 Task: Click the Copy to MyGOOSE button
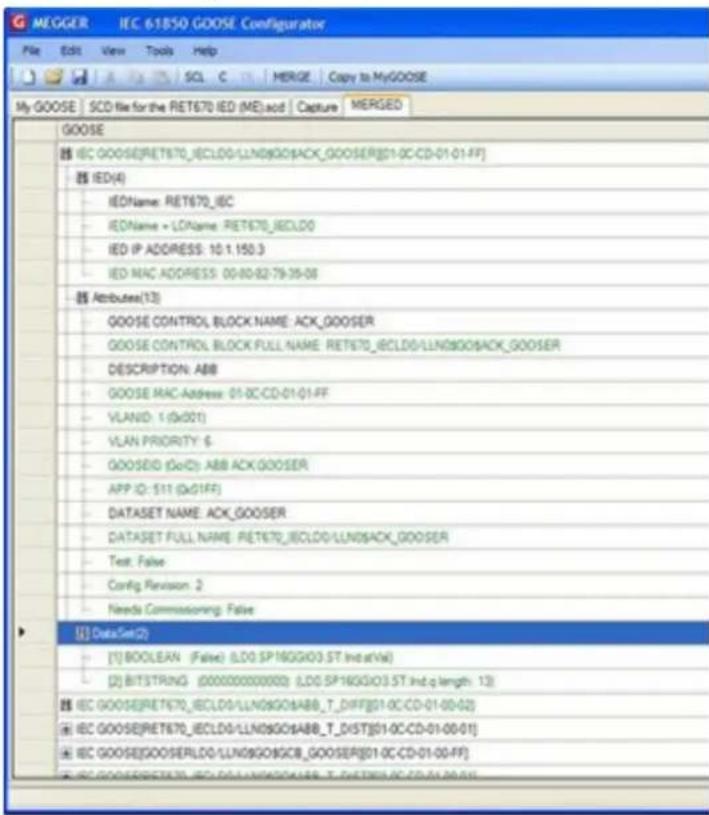pyautogui.click(x=377, y=77)
